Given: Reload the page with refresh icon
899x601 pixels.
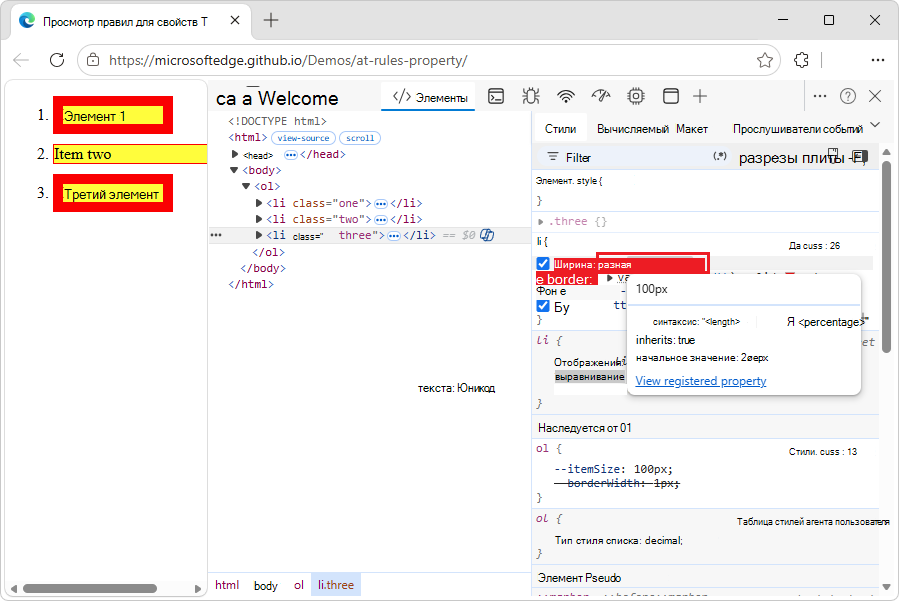Looking at the screenshot, I should coord(57,60).
